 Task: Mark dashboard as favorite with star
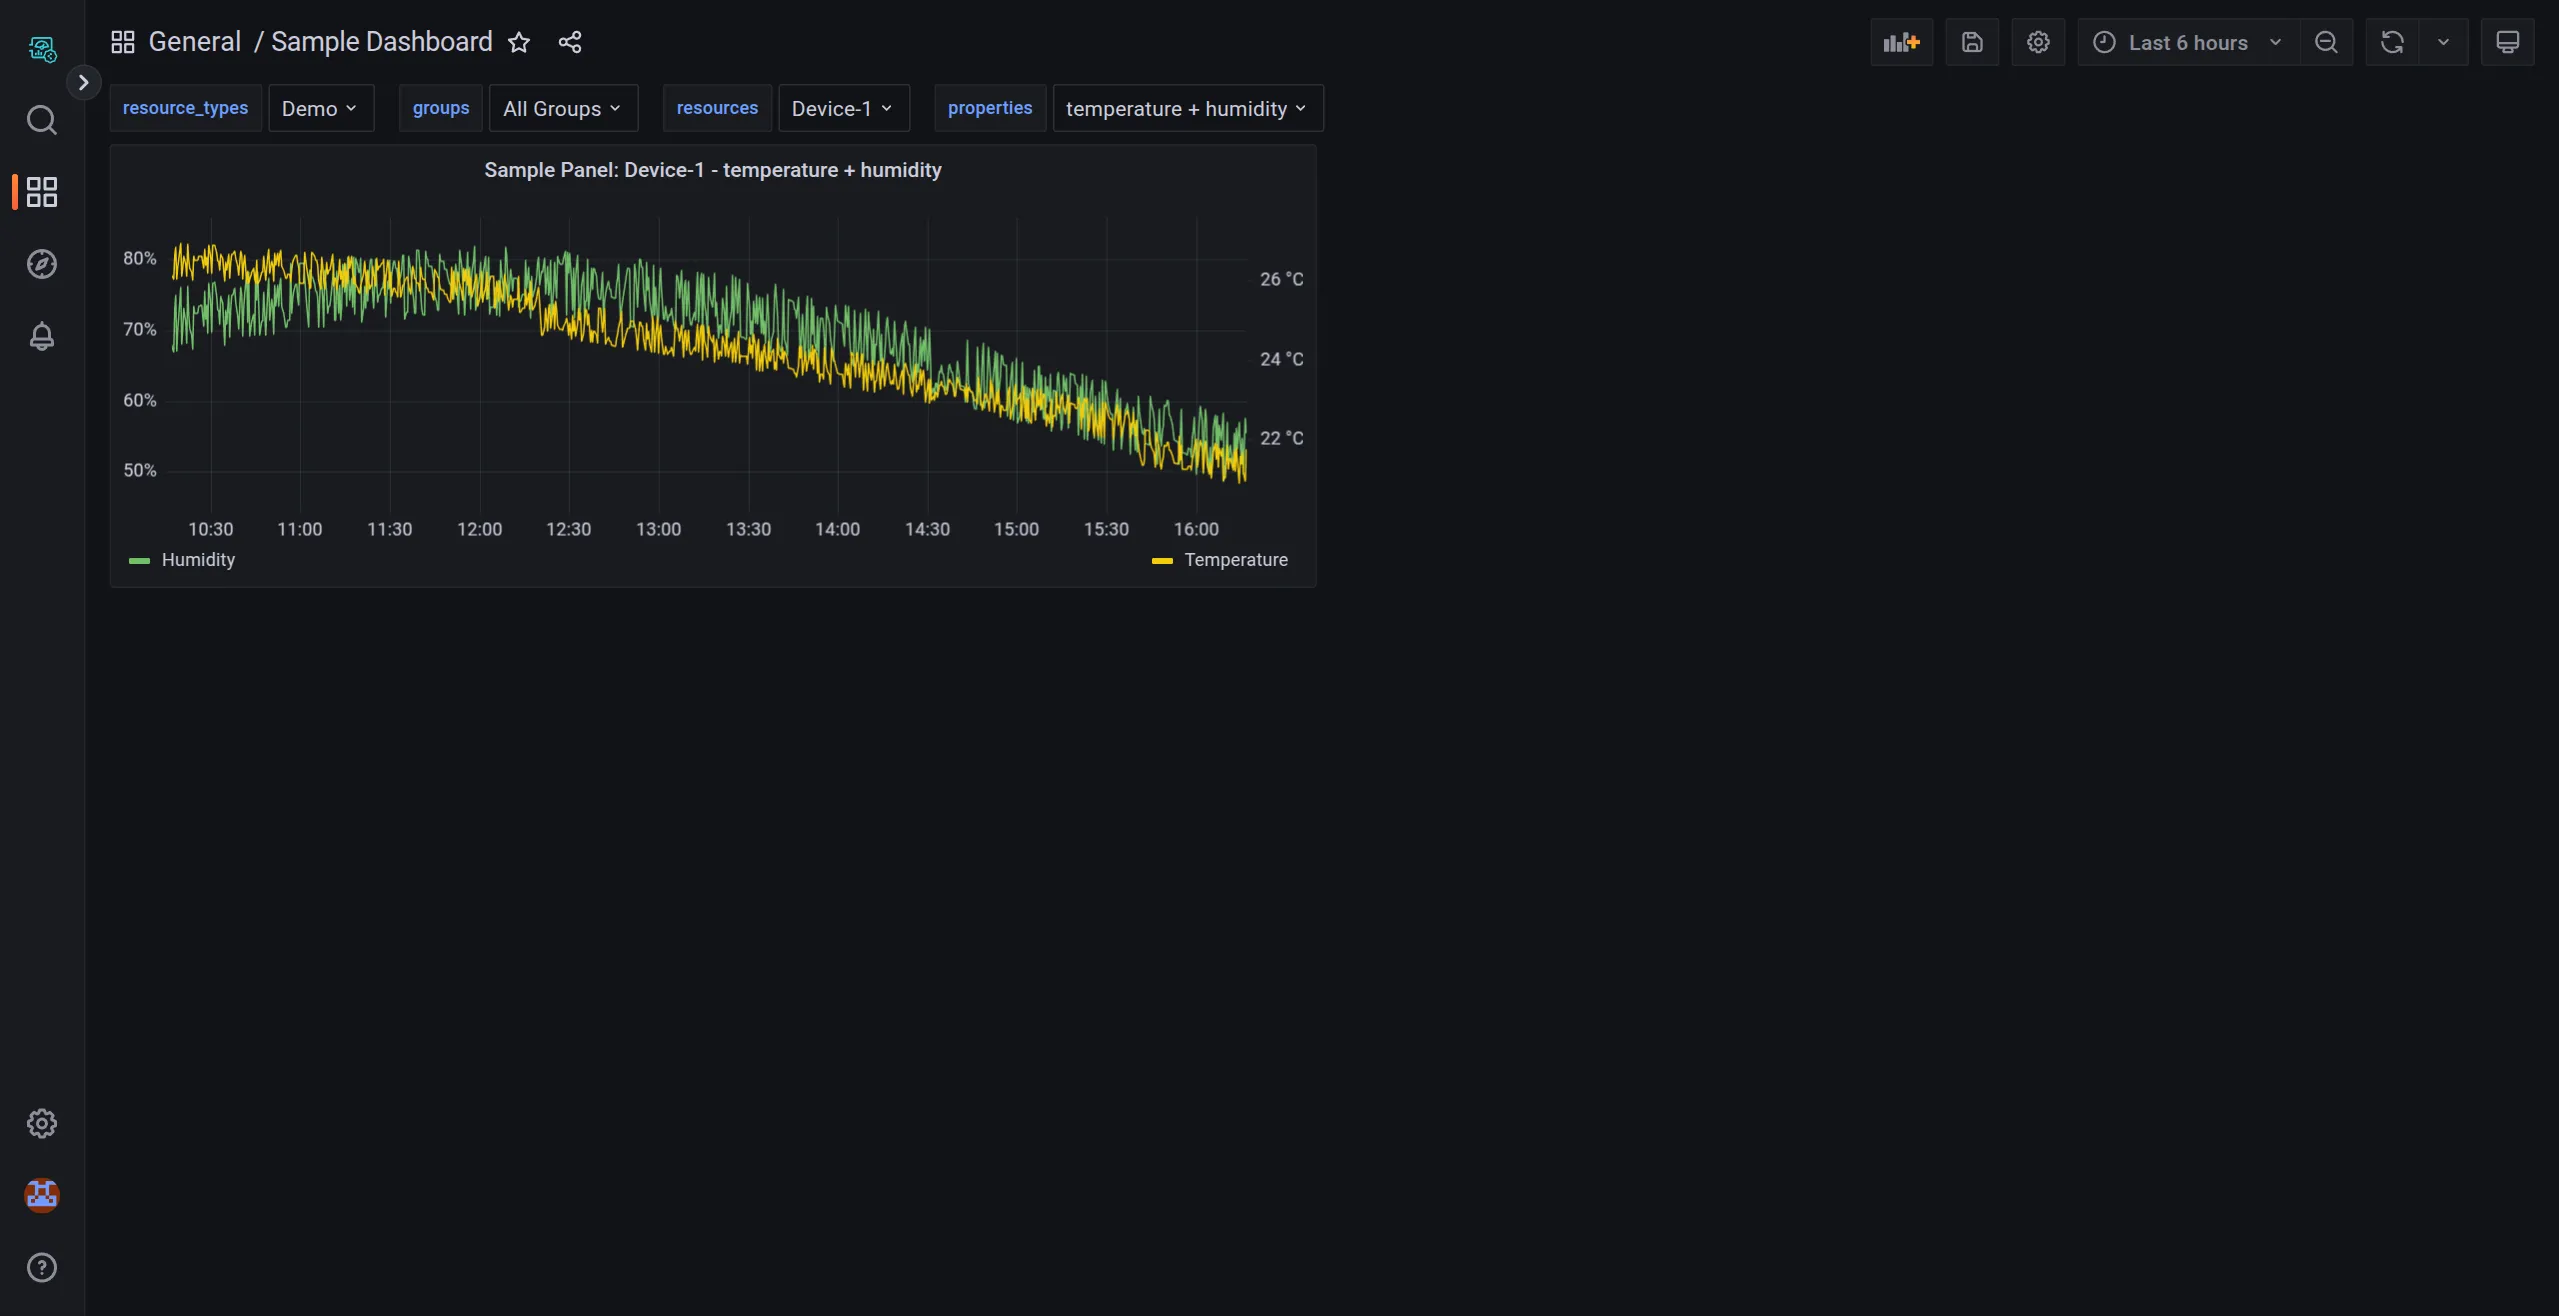(x=519, y=42)
